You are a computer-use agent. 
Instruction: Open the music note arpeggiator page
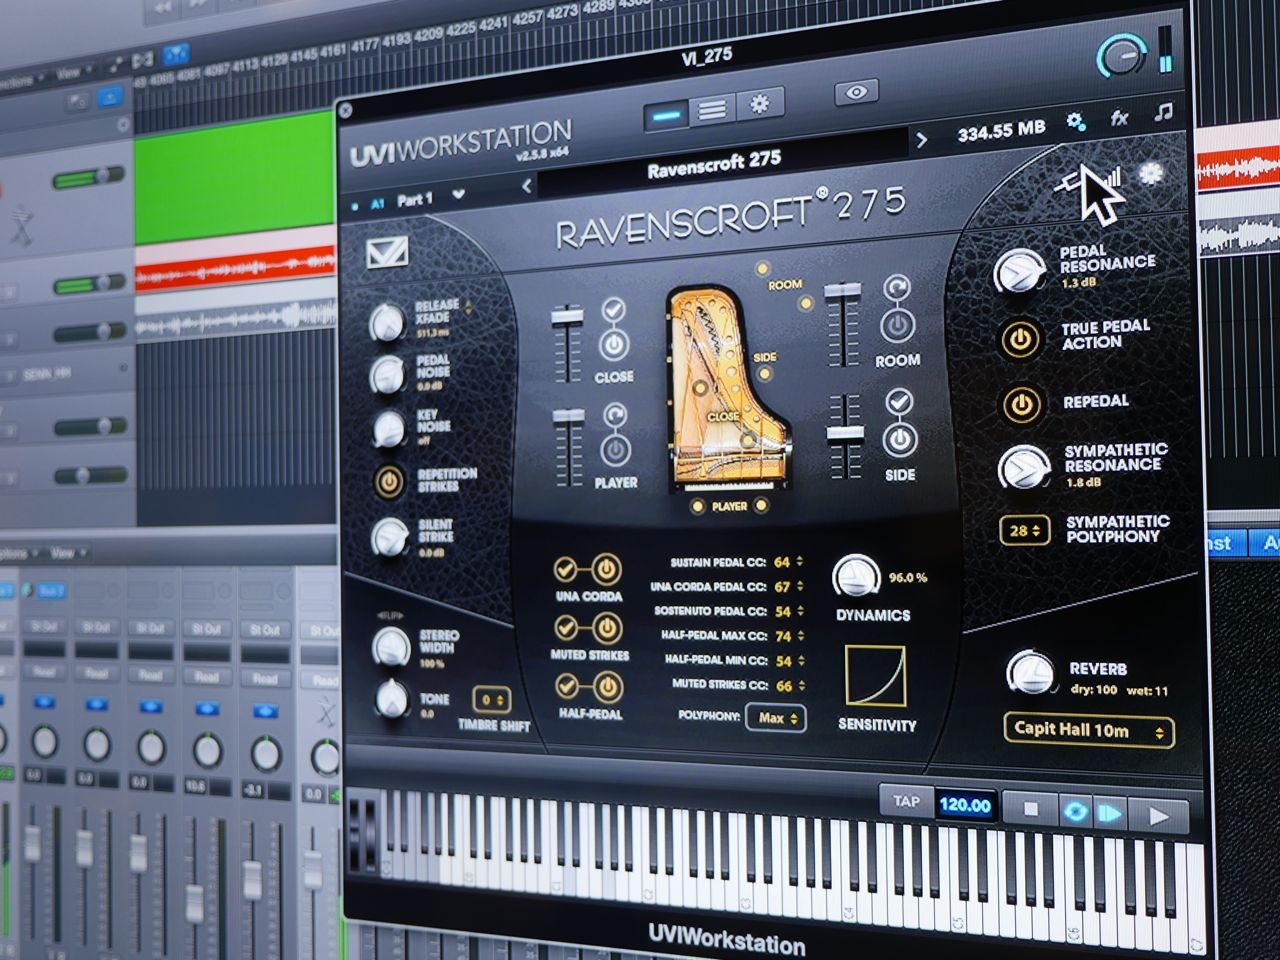click(1163, 112)
